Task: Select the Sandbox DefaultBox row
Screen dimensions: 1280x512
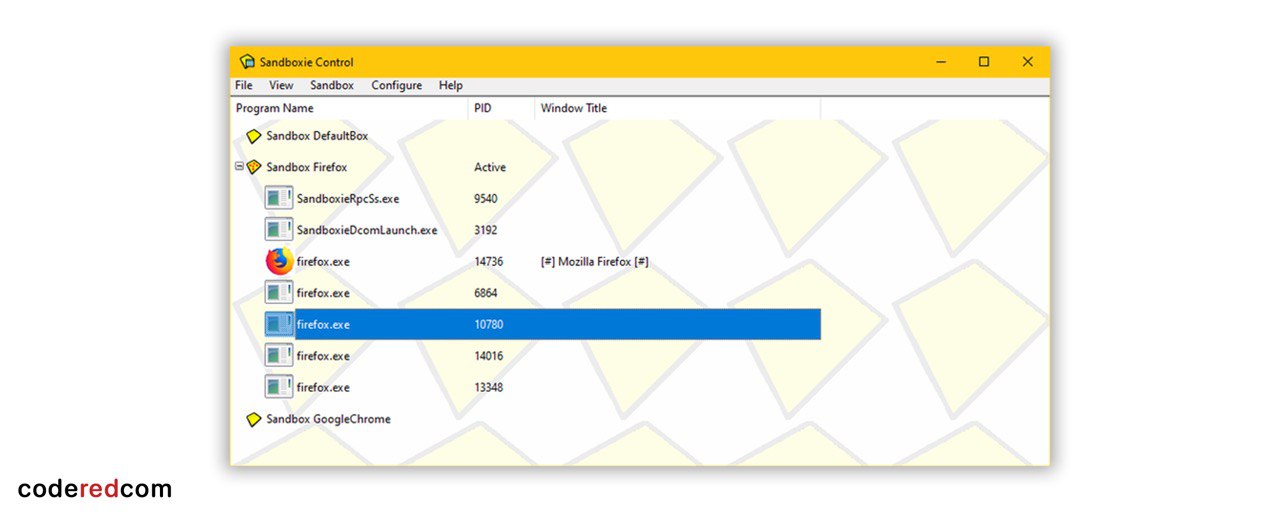Action: (x=317, y=136)
